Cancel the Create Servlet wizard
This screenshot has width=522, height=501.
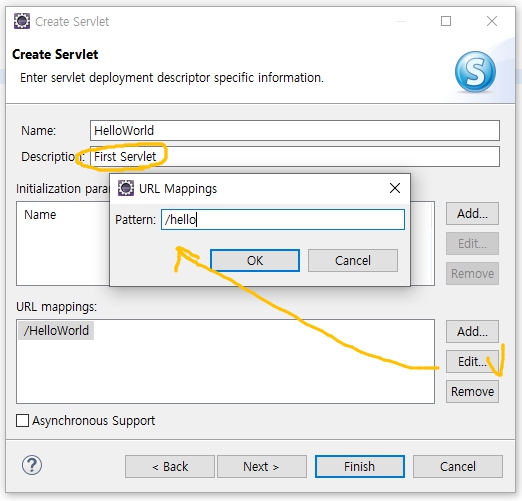tap(458, 466)
